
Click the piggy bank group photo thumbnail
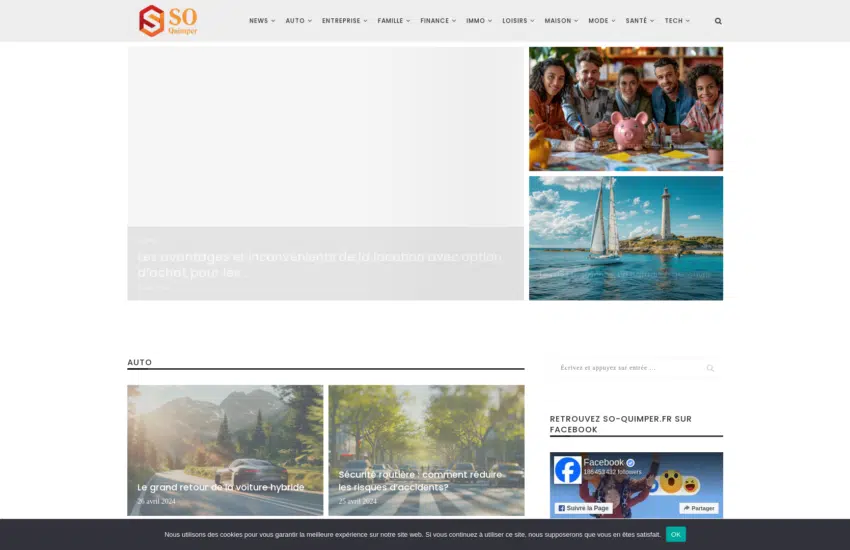tap(625, 108)
